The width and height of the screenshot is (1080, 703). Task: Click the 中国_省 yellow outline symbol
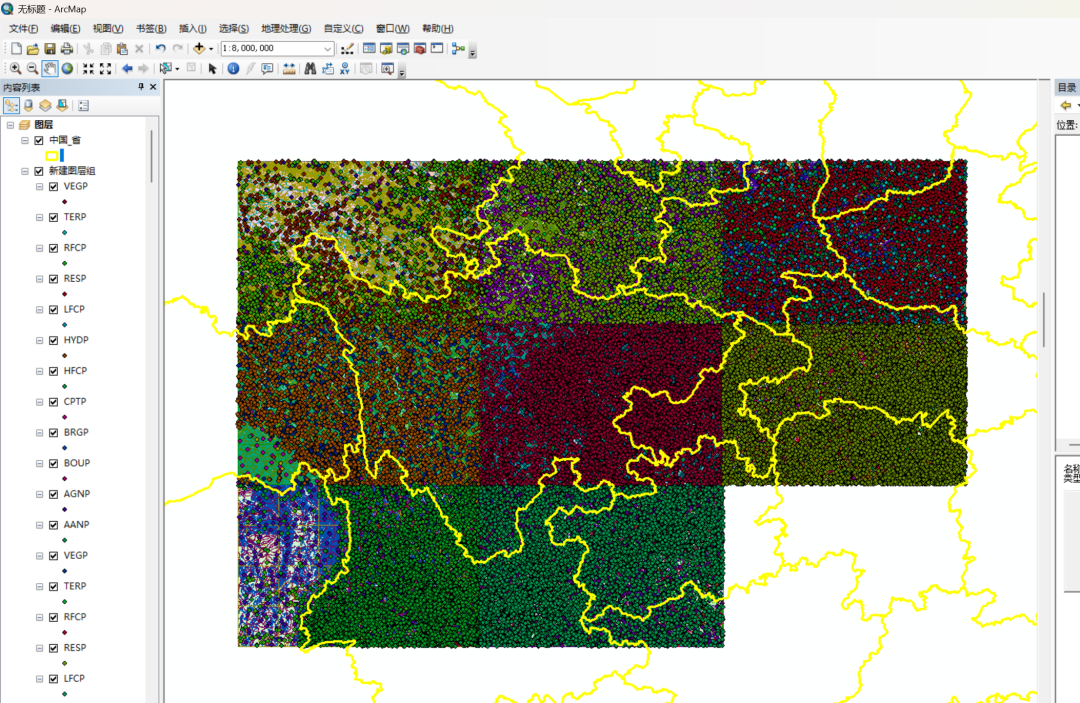click(52, 156)
